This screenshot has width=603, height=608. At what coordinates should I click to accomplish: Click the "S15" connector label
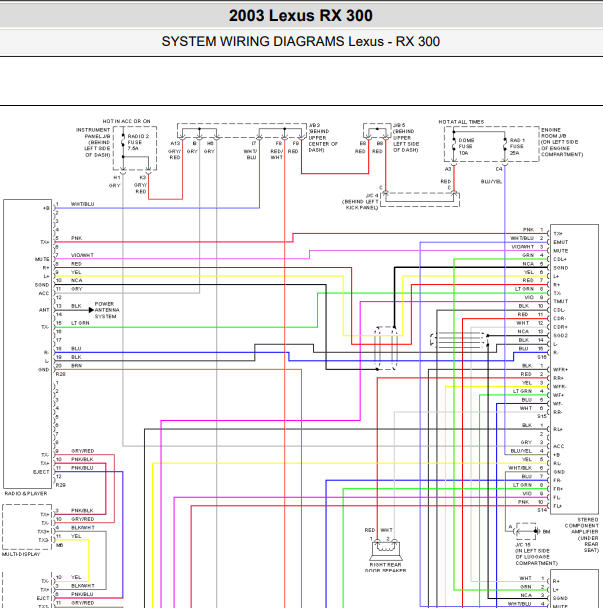point(542,416)
